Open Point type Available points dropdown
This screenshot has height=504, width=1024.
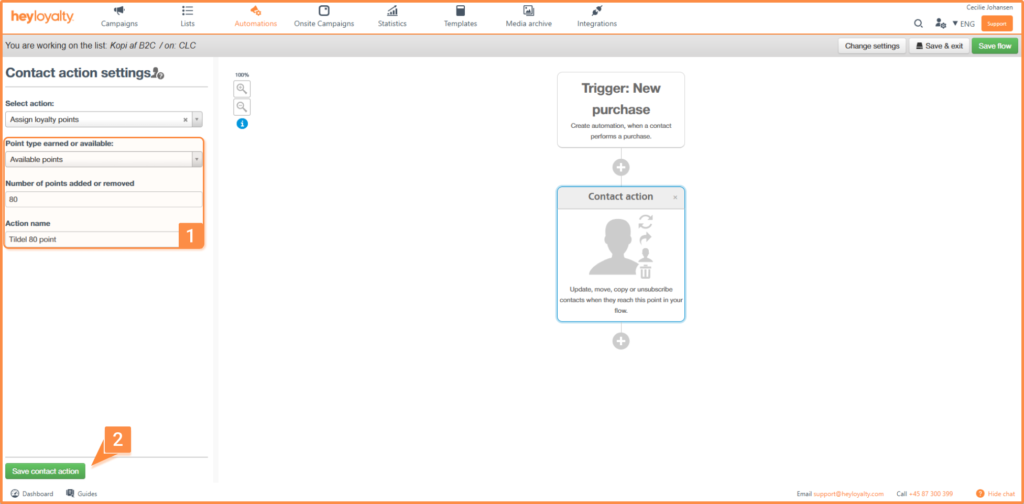pyautogui.click(x=197, y=159)
